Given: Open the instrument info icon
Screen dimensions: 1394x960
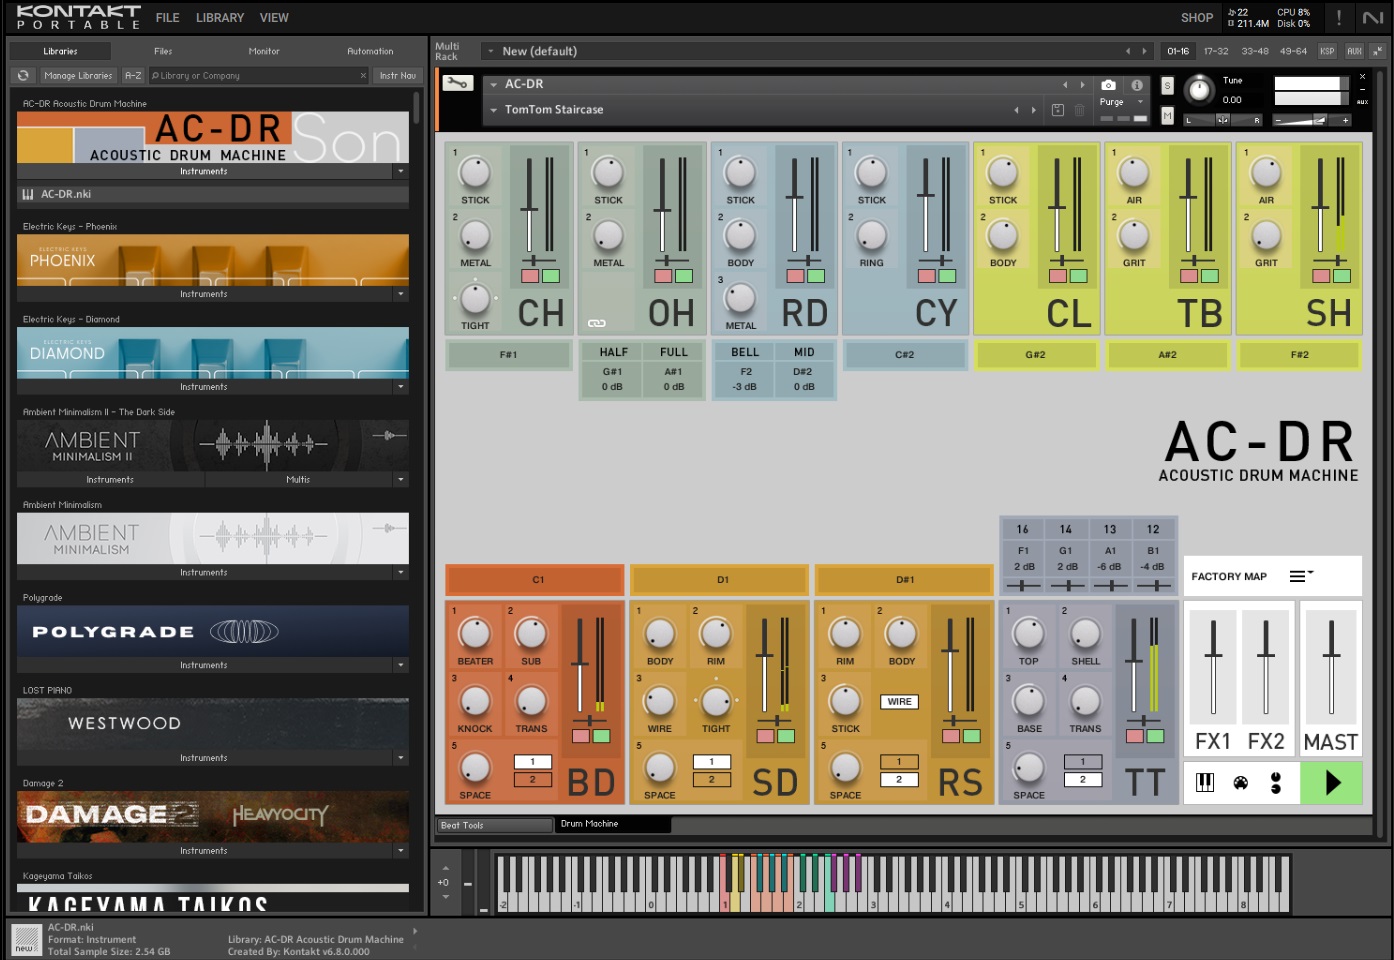Looking at the screenshot, I should (x=1137, y=85).
